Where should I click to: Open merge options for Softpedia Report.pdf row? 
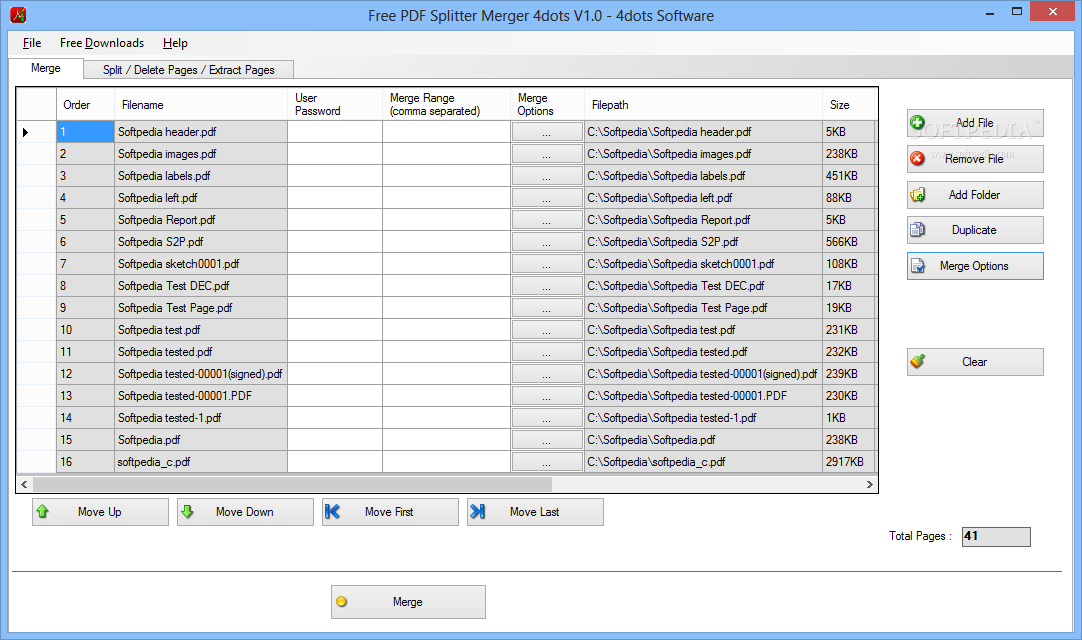pyautogui.click(x=547, y=220)
